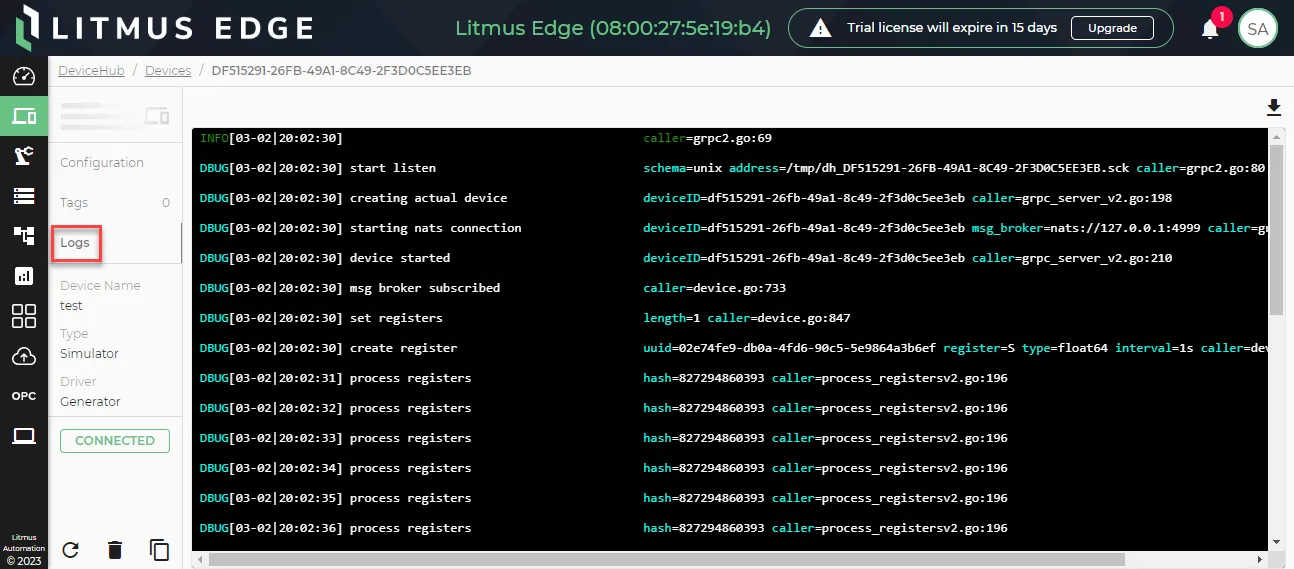The width and height of the screenshot is (1294, 569).
Task: Delete device with the trash icon
Action: click(x=115, y=549)
